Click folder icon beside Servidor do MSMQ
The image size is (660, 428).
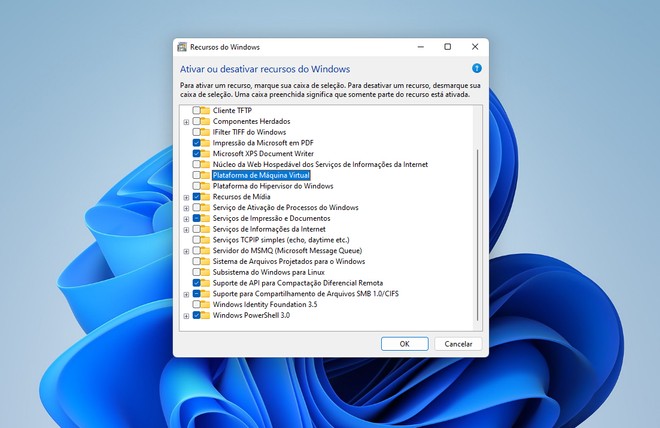tap(205, 250)
